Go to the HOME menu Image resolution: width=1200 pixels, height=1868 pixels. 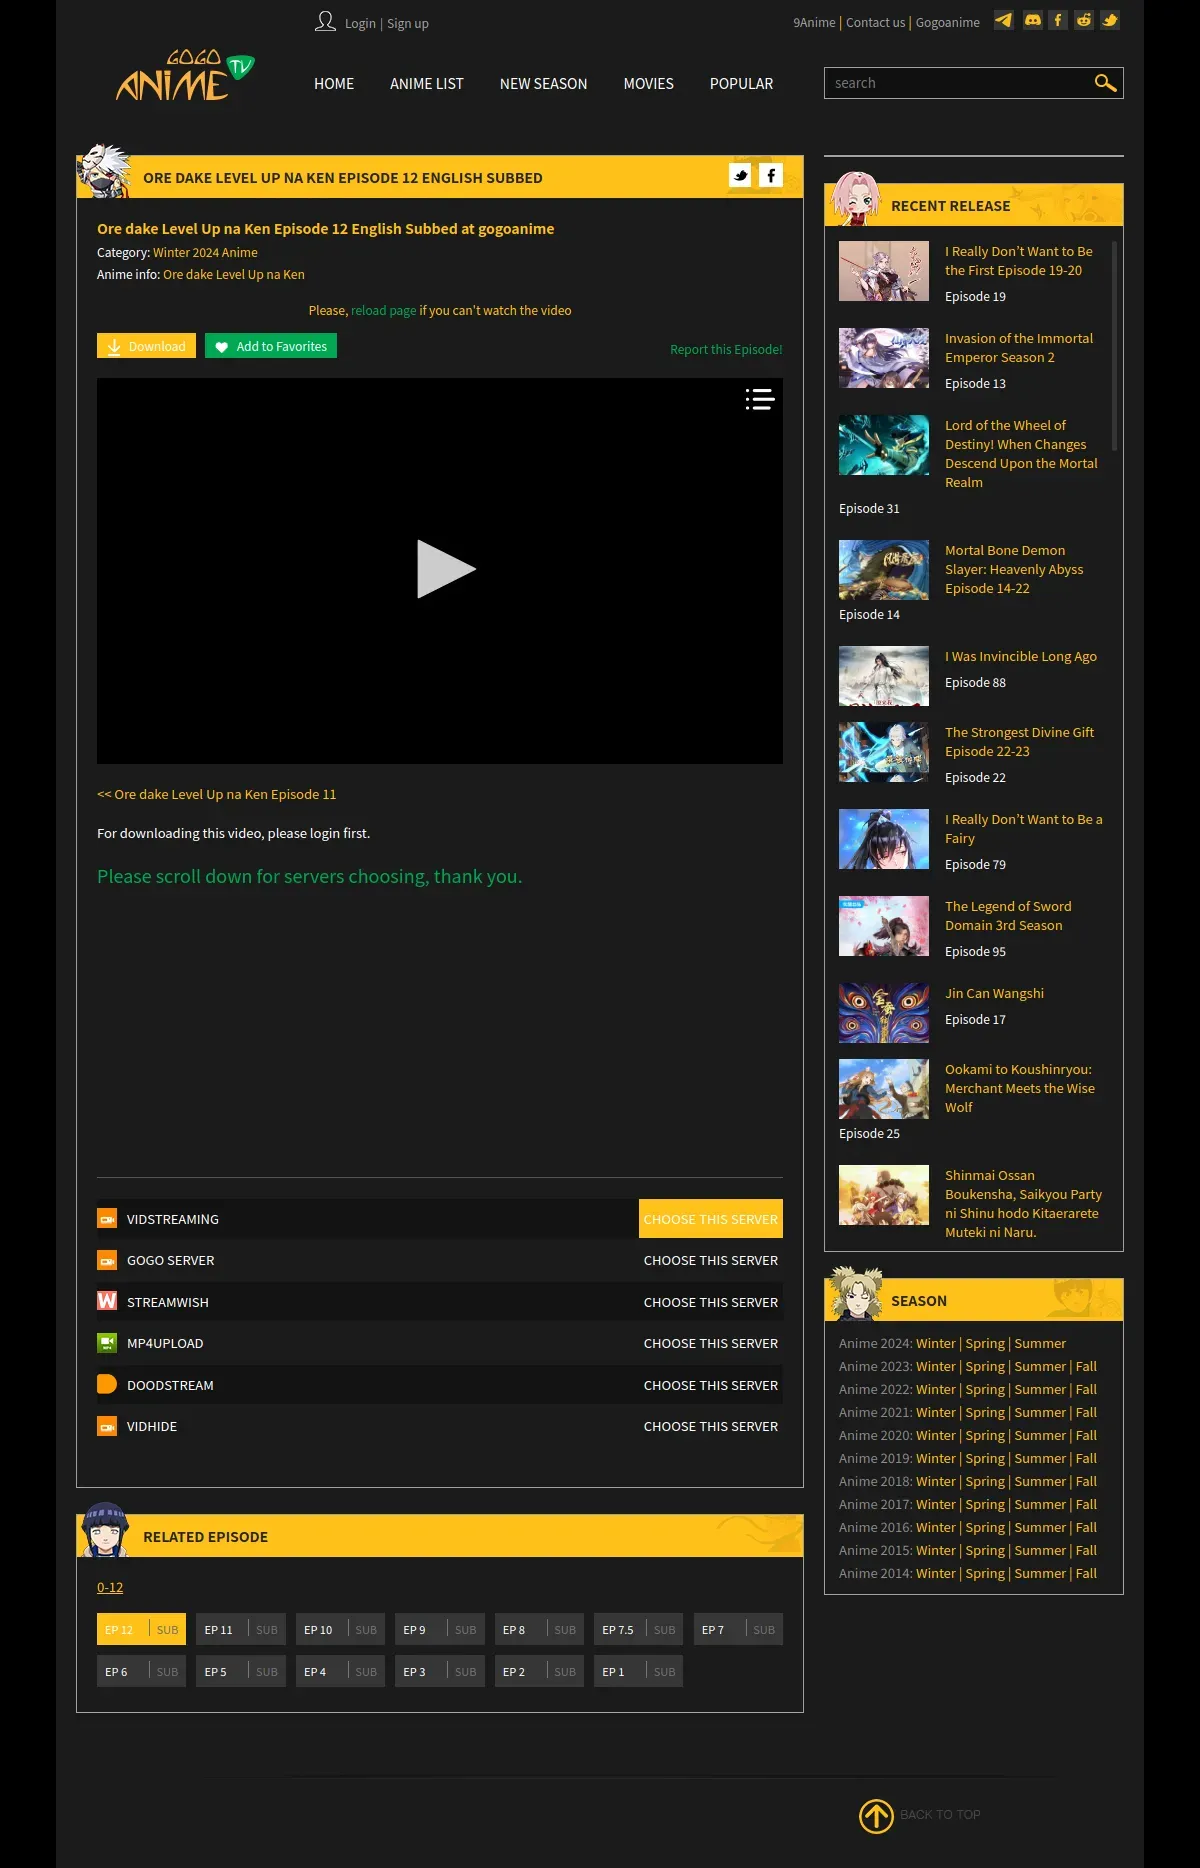tap(334, 84)
